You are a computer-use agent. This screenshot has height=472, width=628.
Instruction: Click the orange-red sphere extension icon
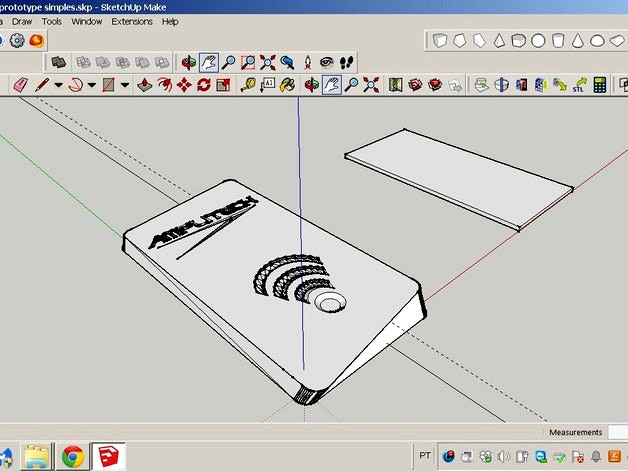coord(36,40)
